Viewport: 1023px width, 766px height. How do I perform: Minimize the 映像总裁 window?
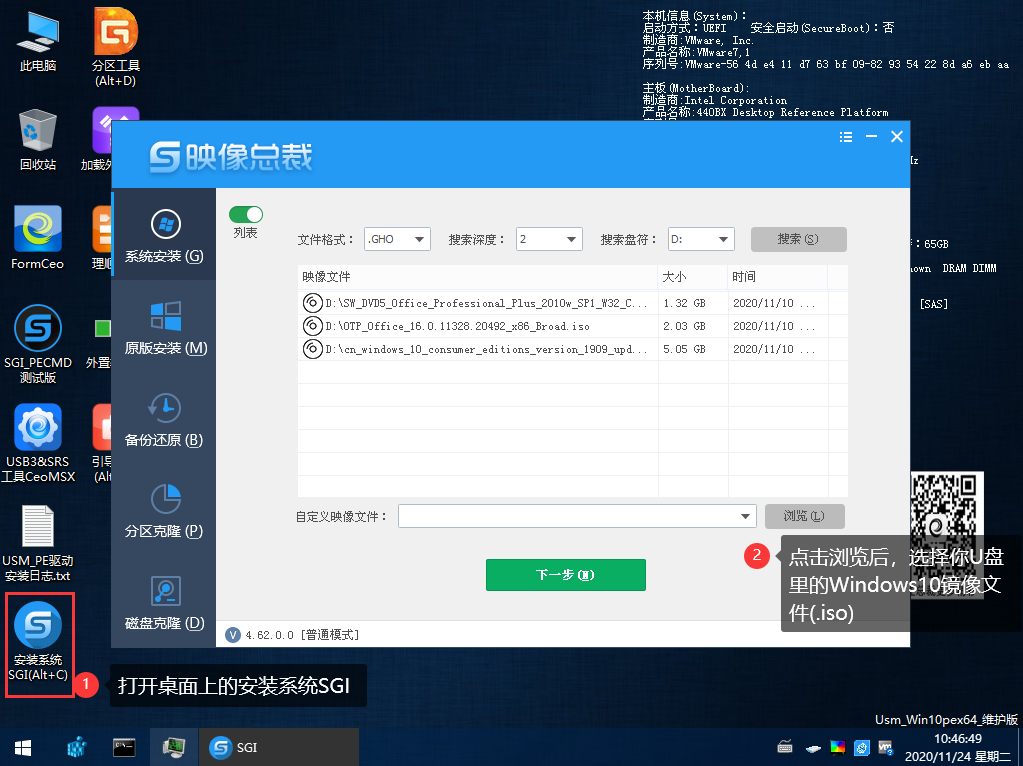tap(872, 136)
